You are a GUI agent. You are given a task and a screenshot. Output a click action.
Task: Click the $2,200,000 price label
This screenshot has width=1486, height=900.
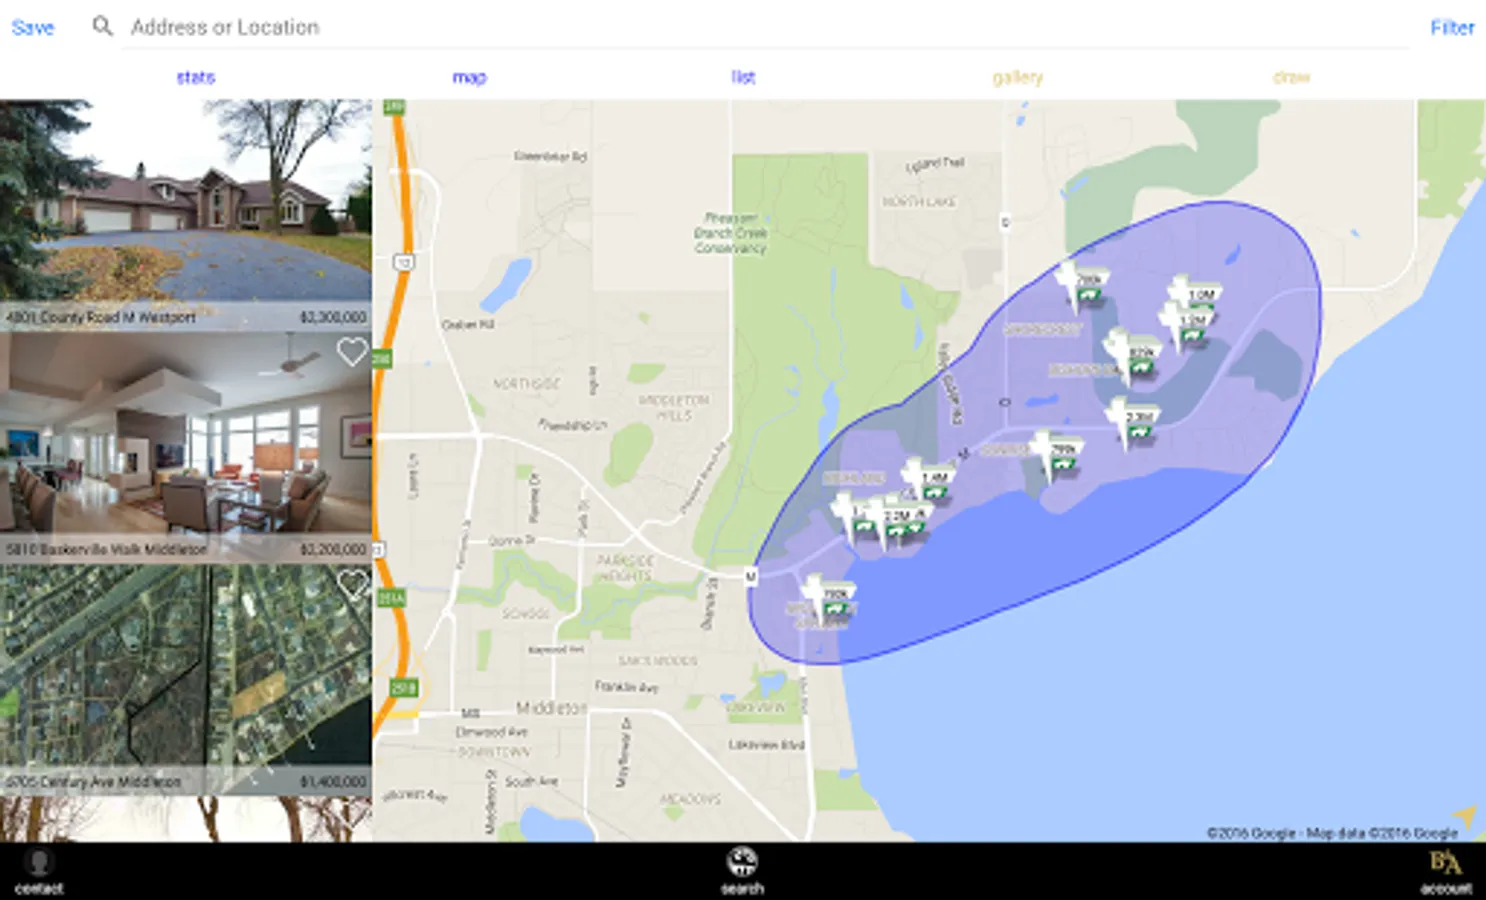333,549
